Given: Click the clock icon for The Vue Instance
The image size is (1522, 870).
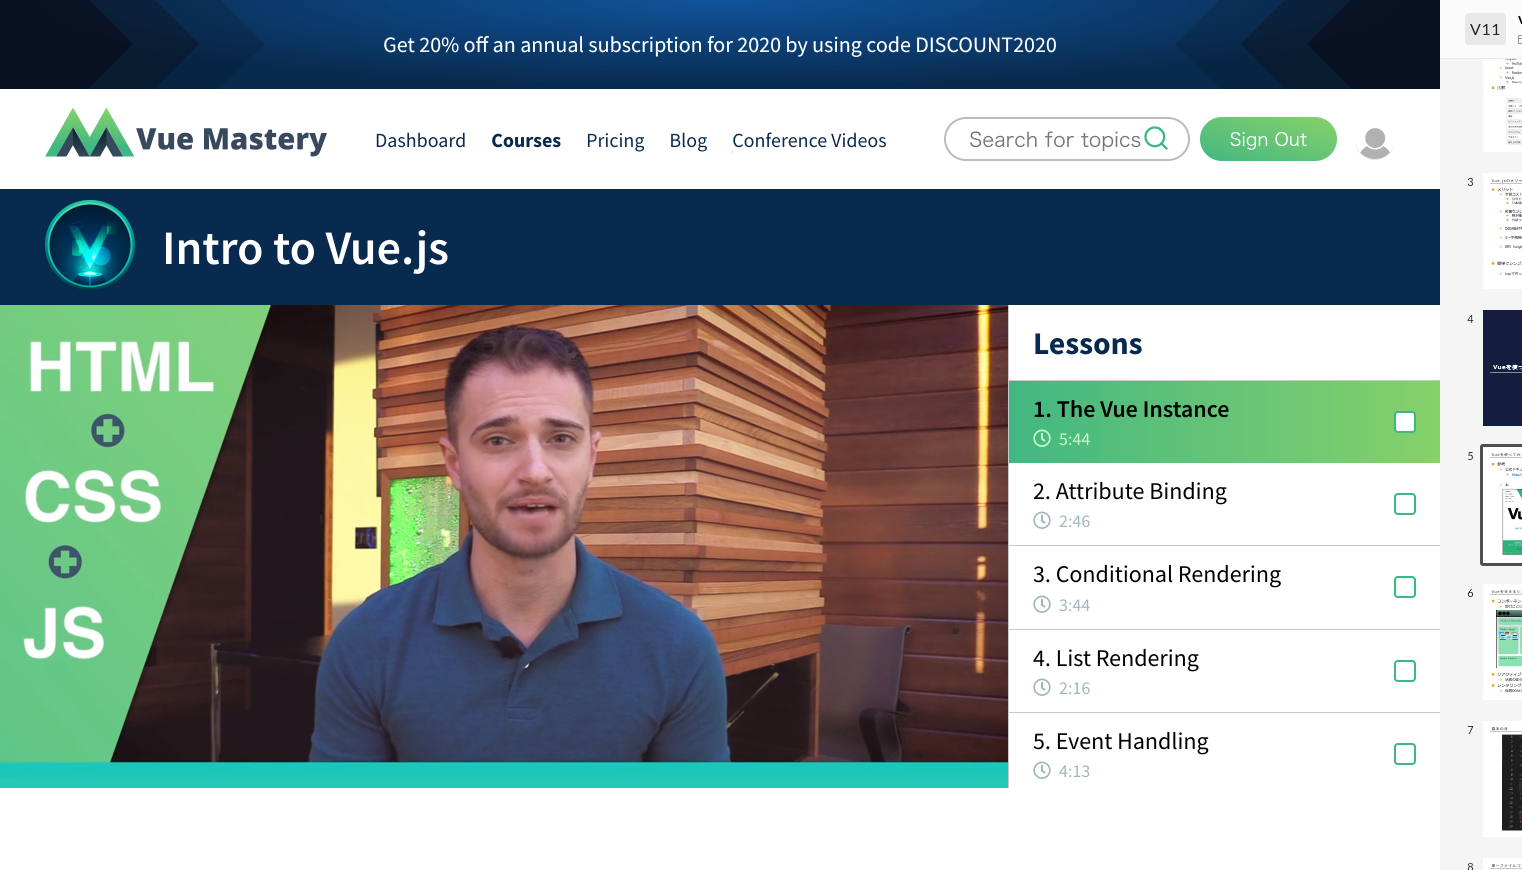Looking at the screenshot, I should (x=1042, y=438).
